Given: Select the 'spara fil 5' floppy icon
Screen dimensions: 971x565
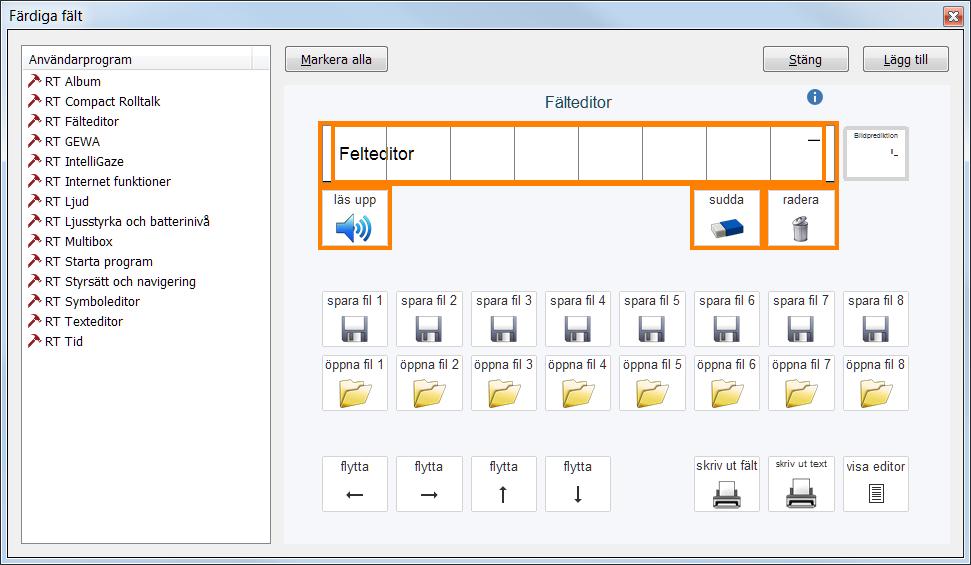Looking at the screenshot, I should point(651,329).
